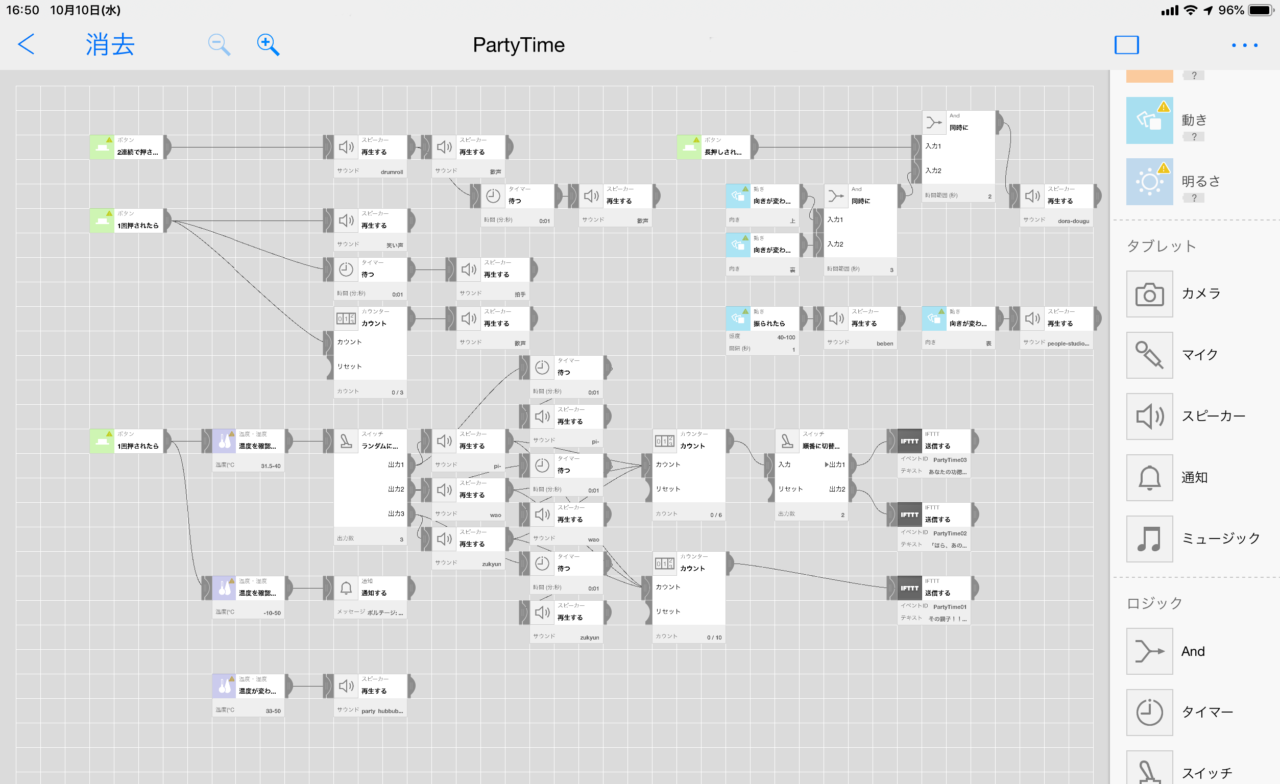Select the スピーカー block in the sidebar

click(x=1150, y=416)
